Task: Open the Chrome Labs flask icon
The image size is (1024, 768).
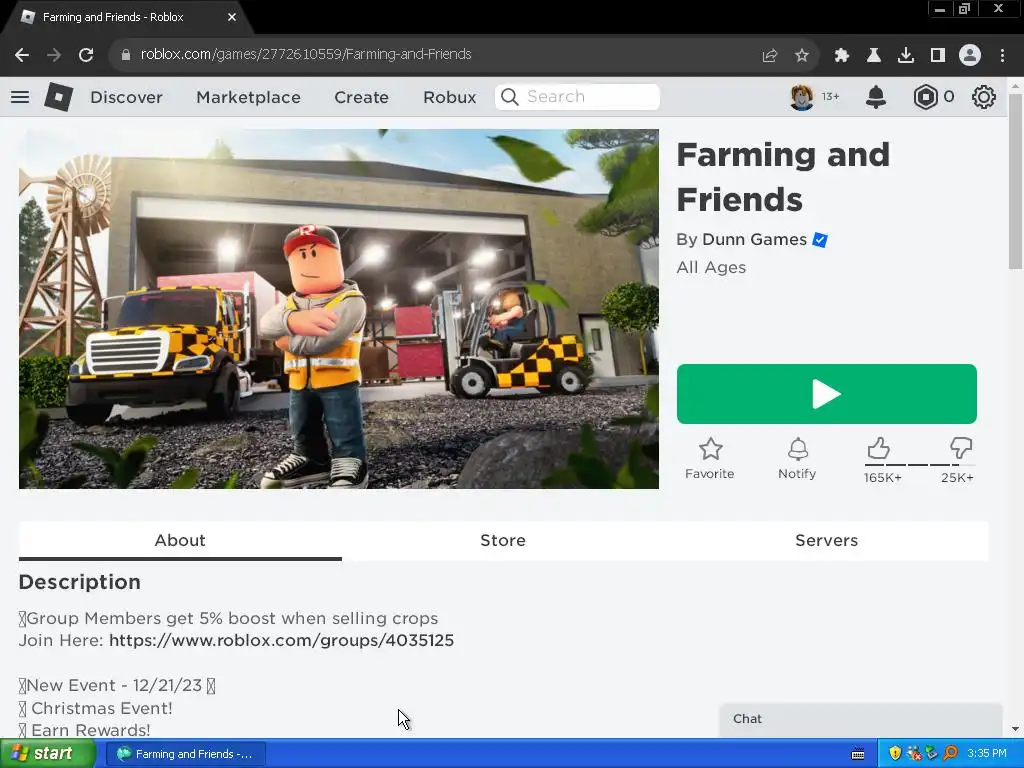Action: pyautogui.click(x=874, y=56)
